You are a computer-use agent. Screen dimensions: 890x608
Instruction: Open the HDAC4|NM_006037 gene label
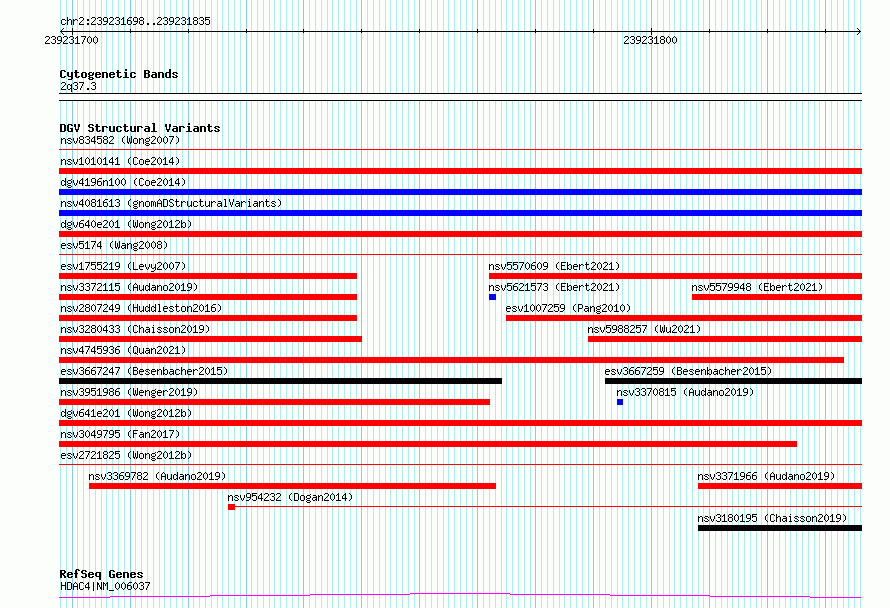coord(105,586)
